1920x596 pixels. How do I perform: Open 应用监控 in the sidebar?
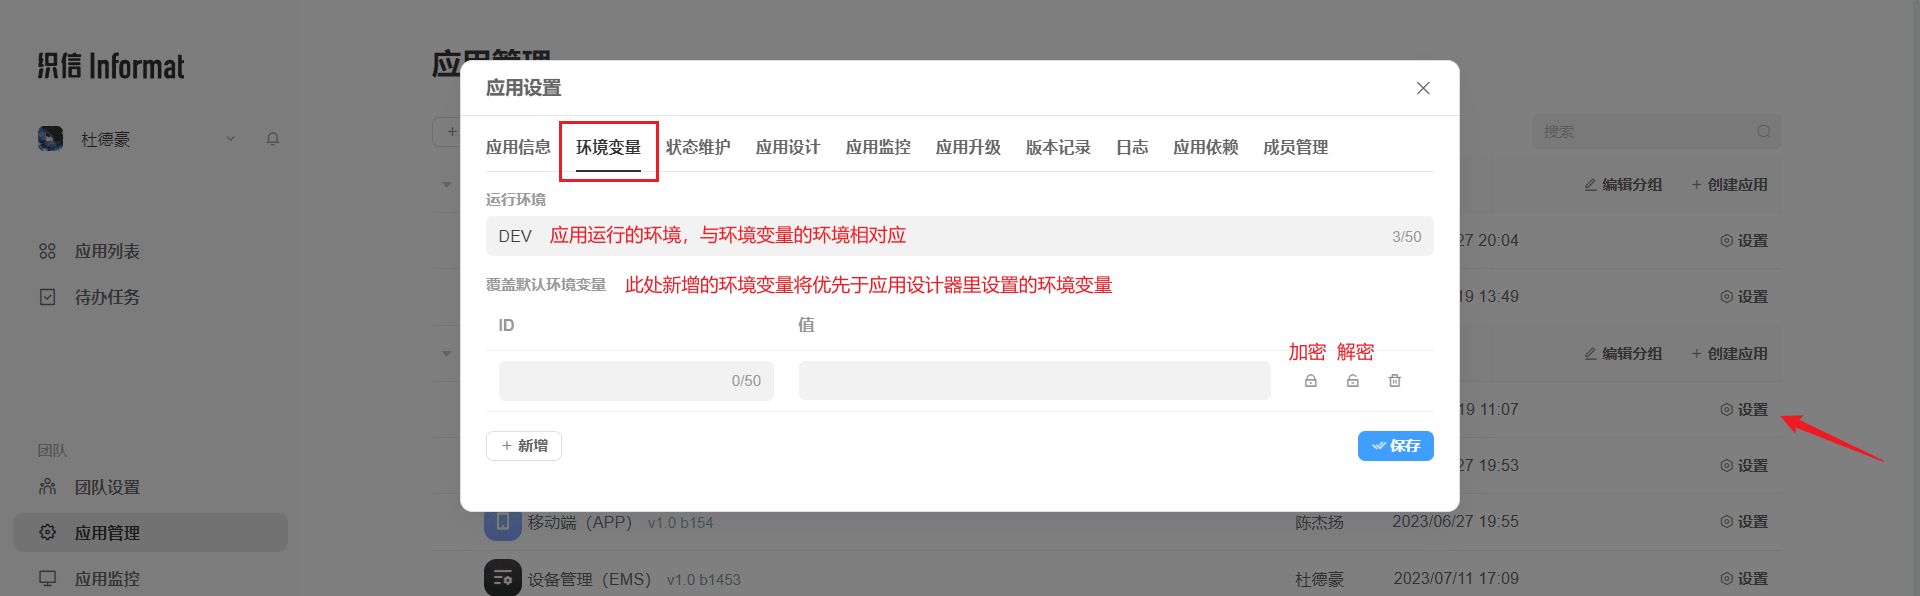107,579
